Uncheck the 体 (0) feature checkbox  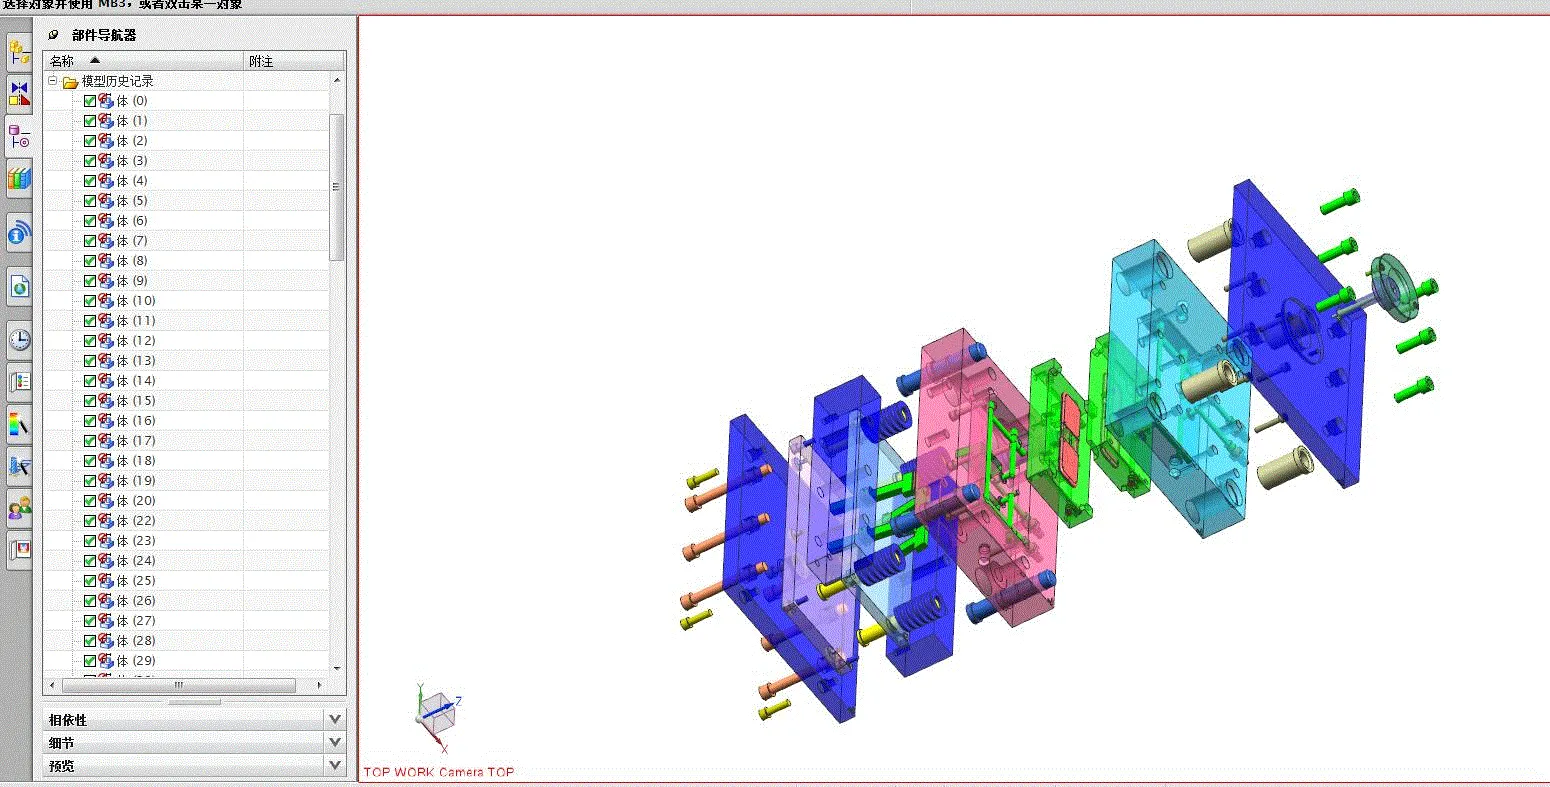click(89, 100)
